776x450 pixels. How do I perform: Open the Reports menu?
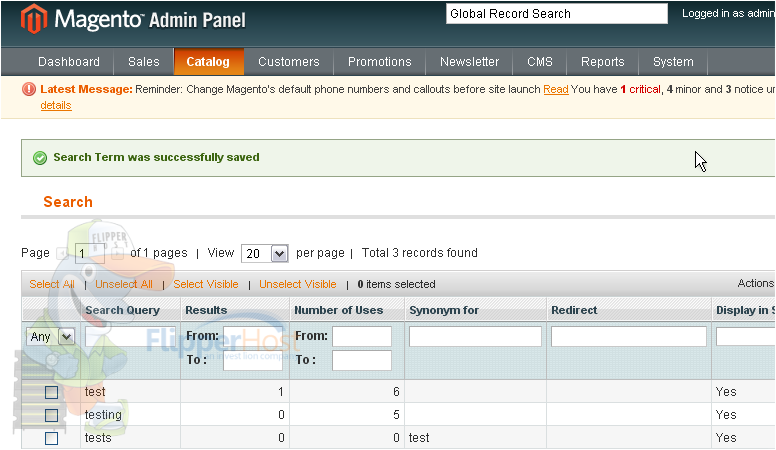[x=603, y=62]
